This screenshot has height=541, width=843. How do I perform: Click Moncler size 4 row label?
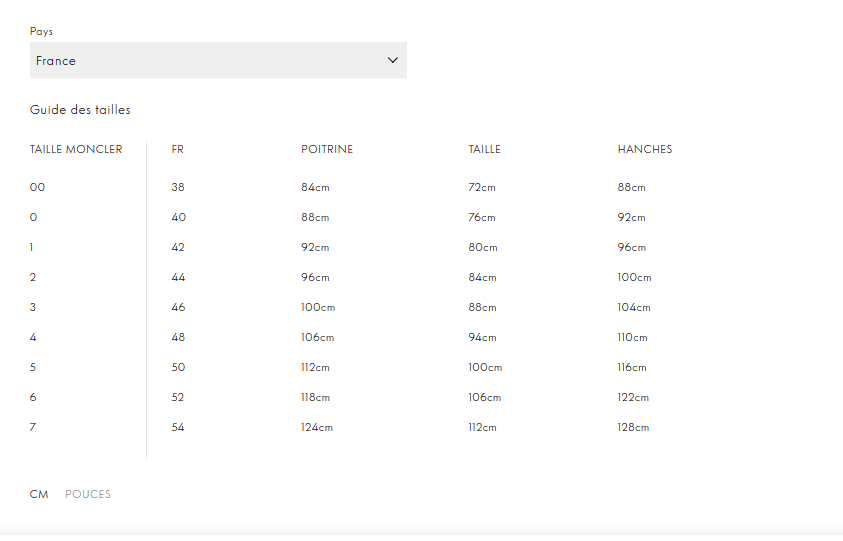[x=33, y=337]
